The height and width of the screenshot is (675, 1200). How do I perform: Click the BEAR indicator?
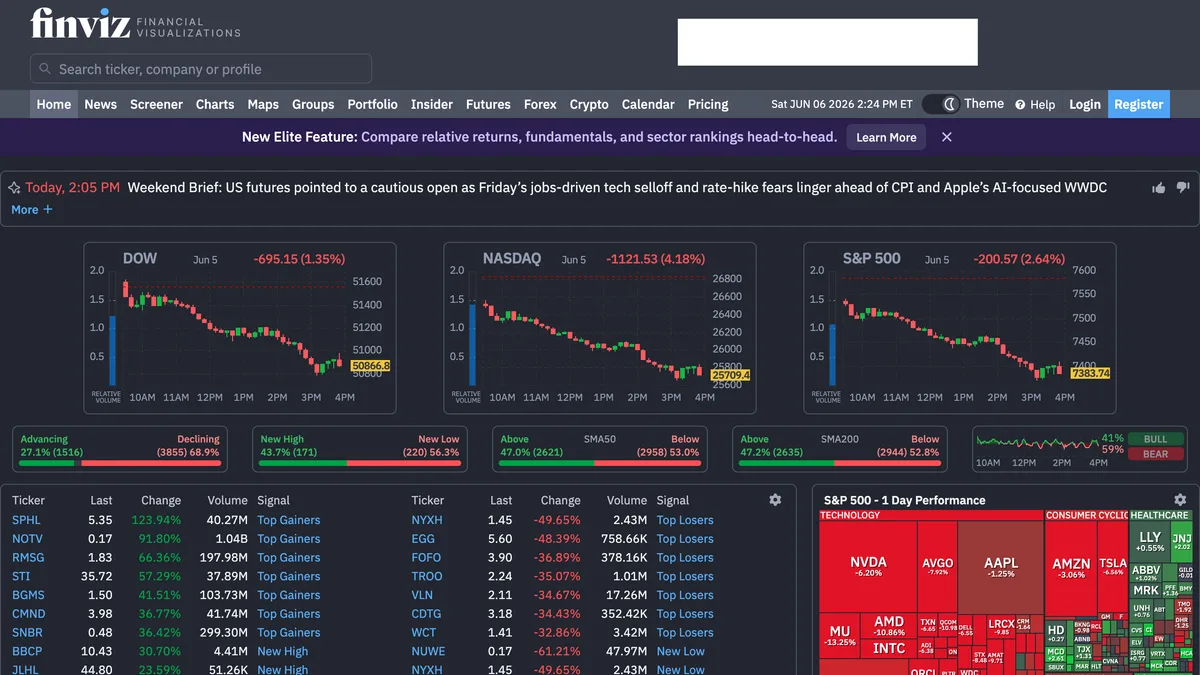tap(1155, 454)
